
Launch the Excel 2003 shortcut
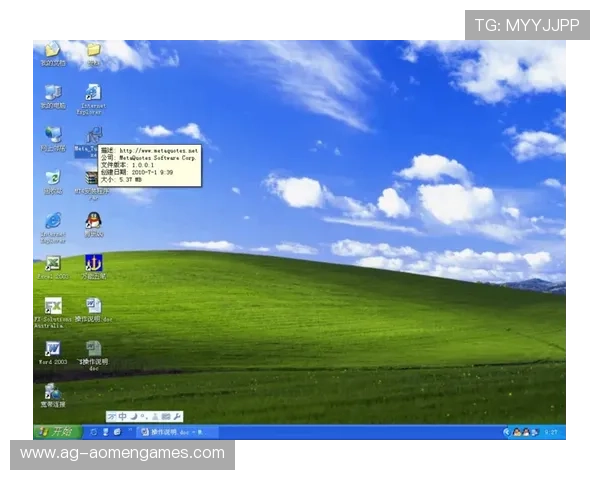tap(52, 264)
